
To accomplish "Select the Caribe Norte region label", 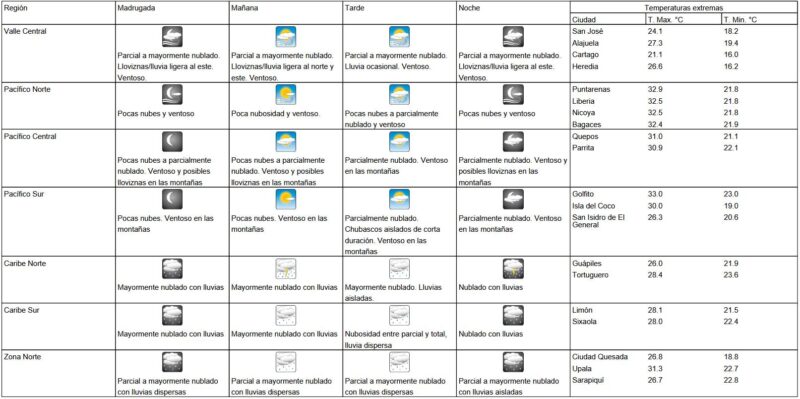I will 24,263.
